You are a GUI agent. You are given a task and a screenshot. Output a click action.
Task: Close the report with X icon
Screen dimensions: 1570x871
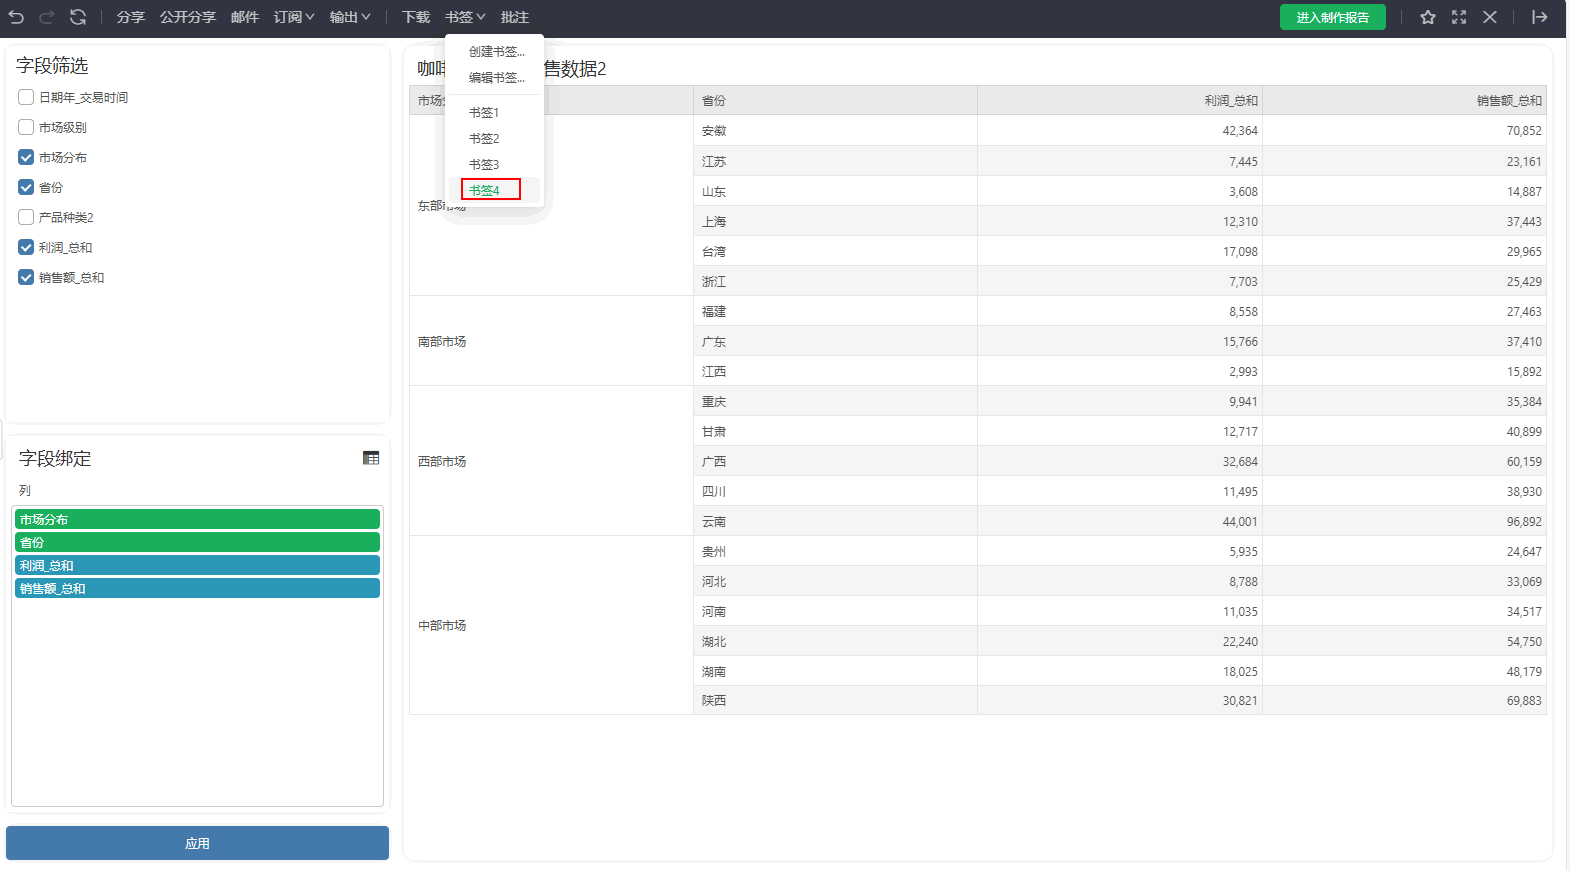point(1490,17)
